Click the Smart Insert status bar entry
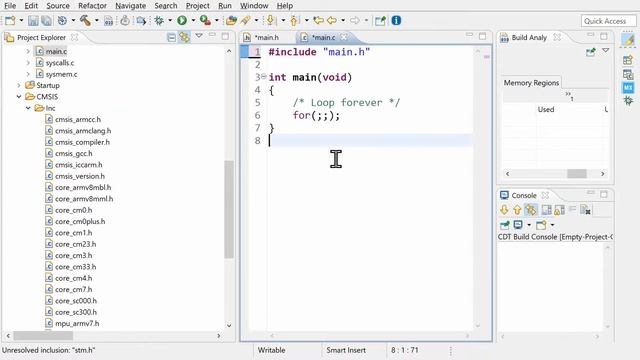Image resolution: width=640 pixels, height=360 pixels. 346,350
